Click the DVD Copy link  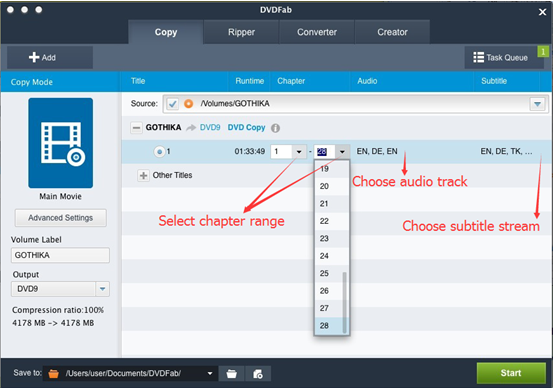point(246,127)
